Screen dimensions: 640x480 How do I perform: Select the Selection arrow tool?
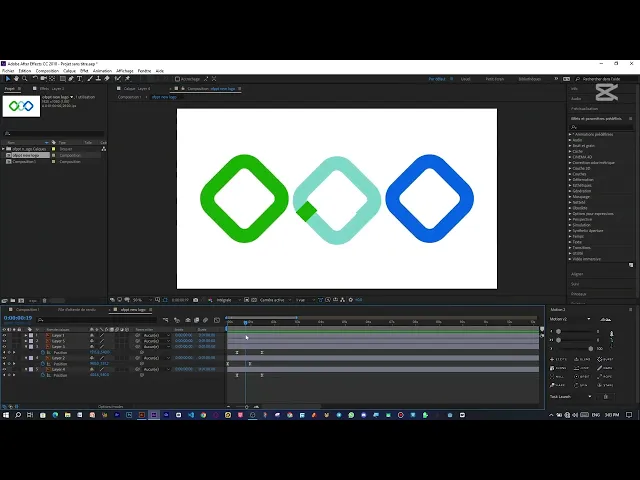[x=7, y=79]
